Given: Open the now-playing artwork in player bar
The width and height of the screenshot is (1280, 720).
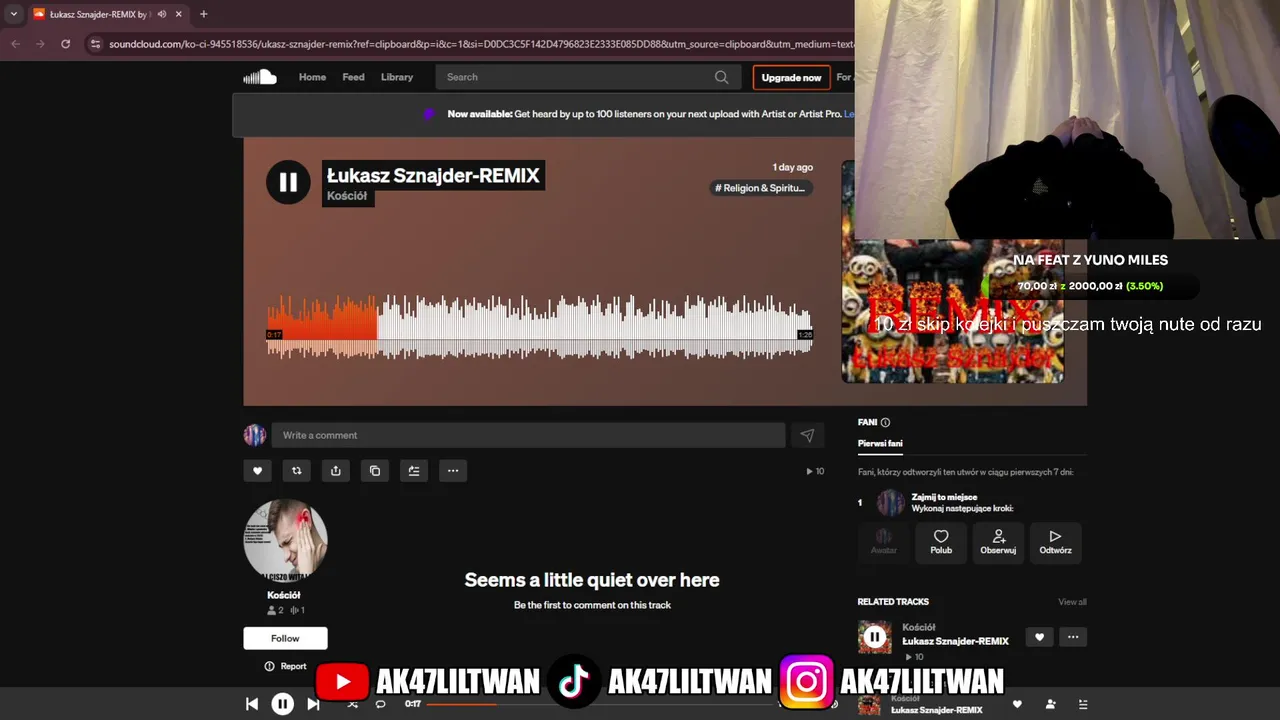Looking at the screenshot, I should 870,704.
